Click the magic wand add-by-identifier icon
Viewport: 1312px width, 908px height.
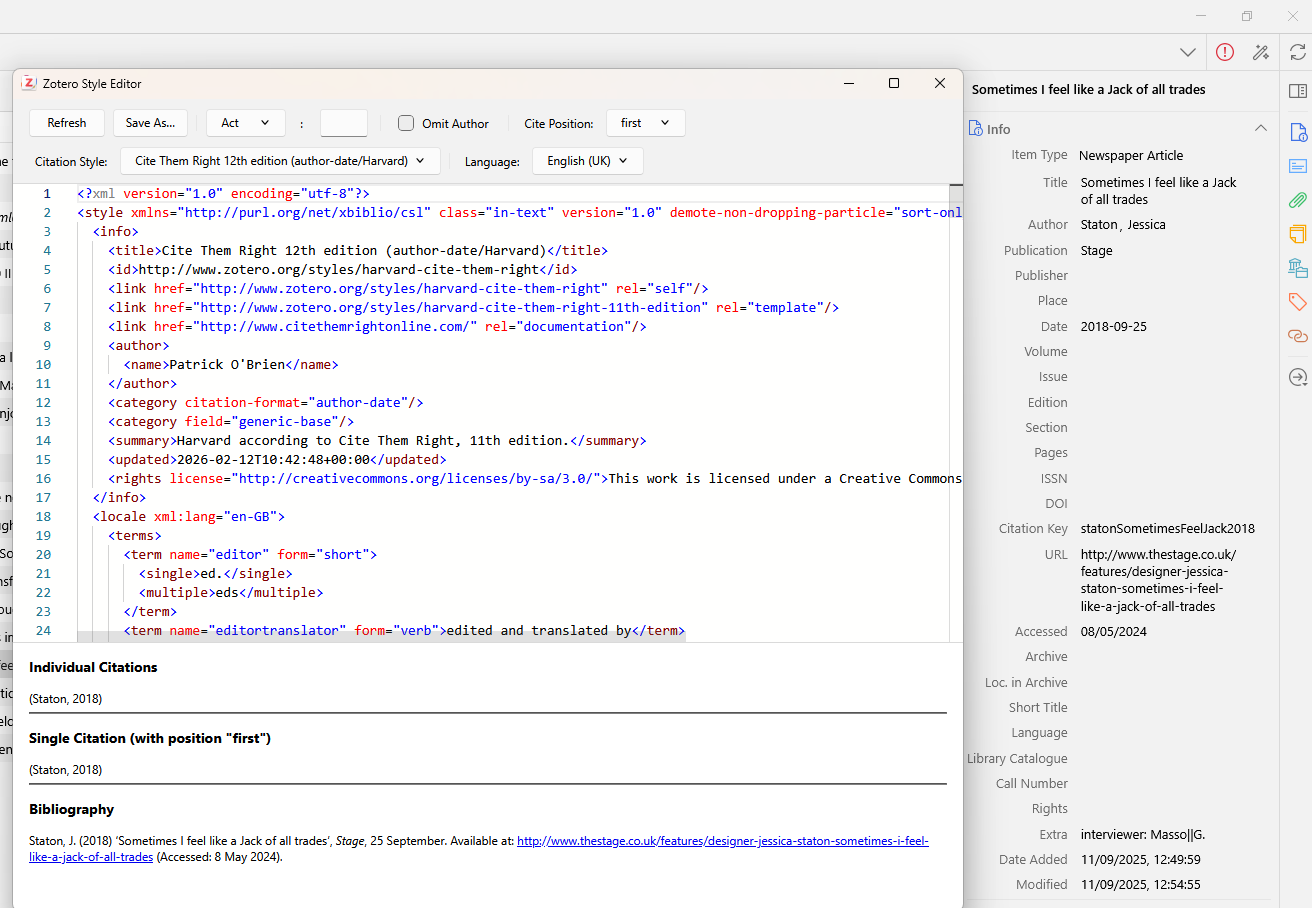[x=1261, y=52]
